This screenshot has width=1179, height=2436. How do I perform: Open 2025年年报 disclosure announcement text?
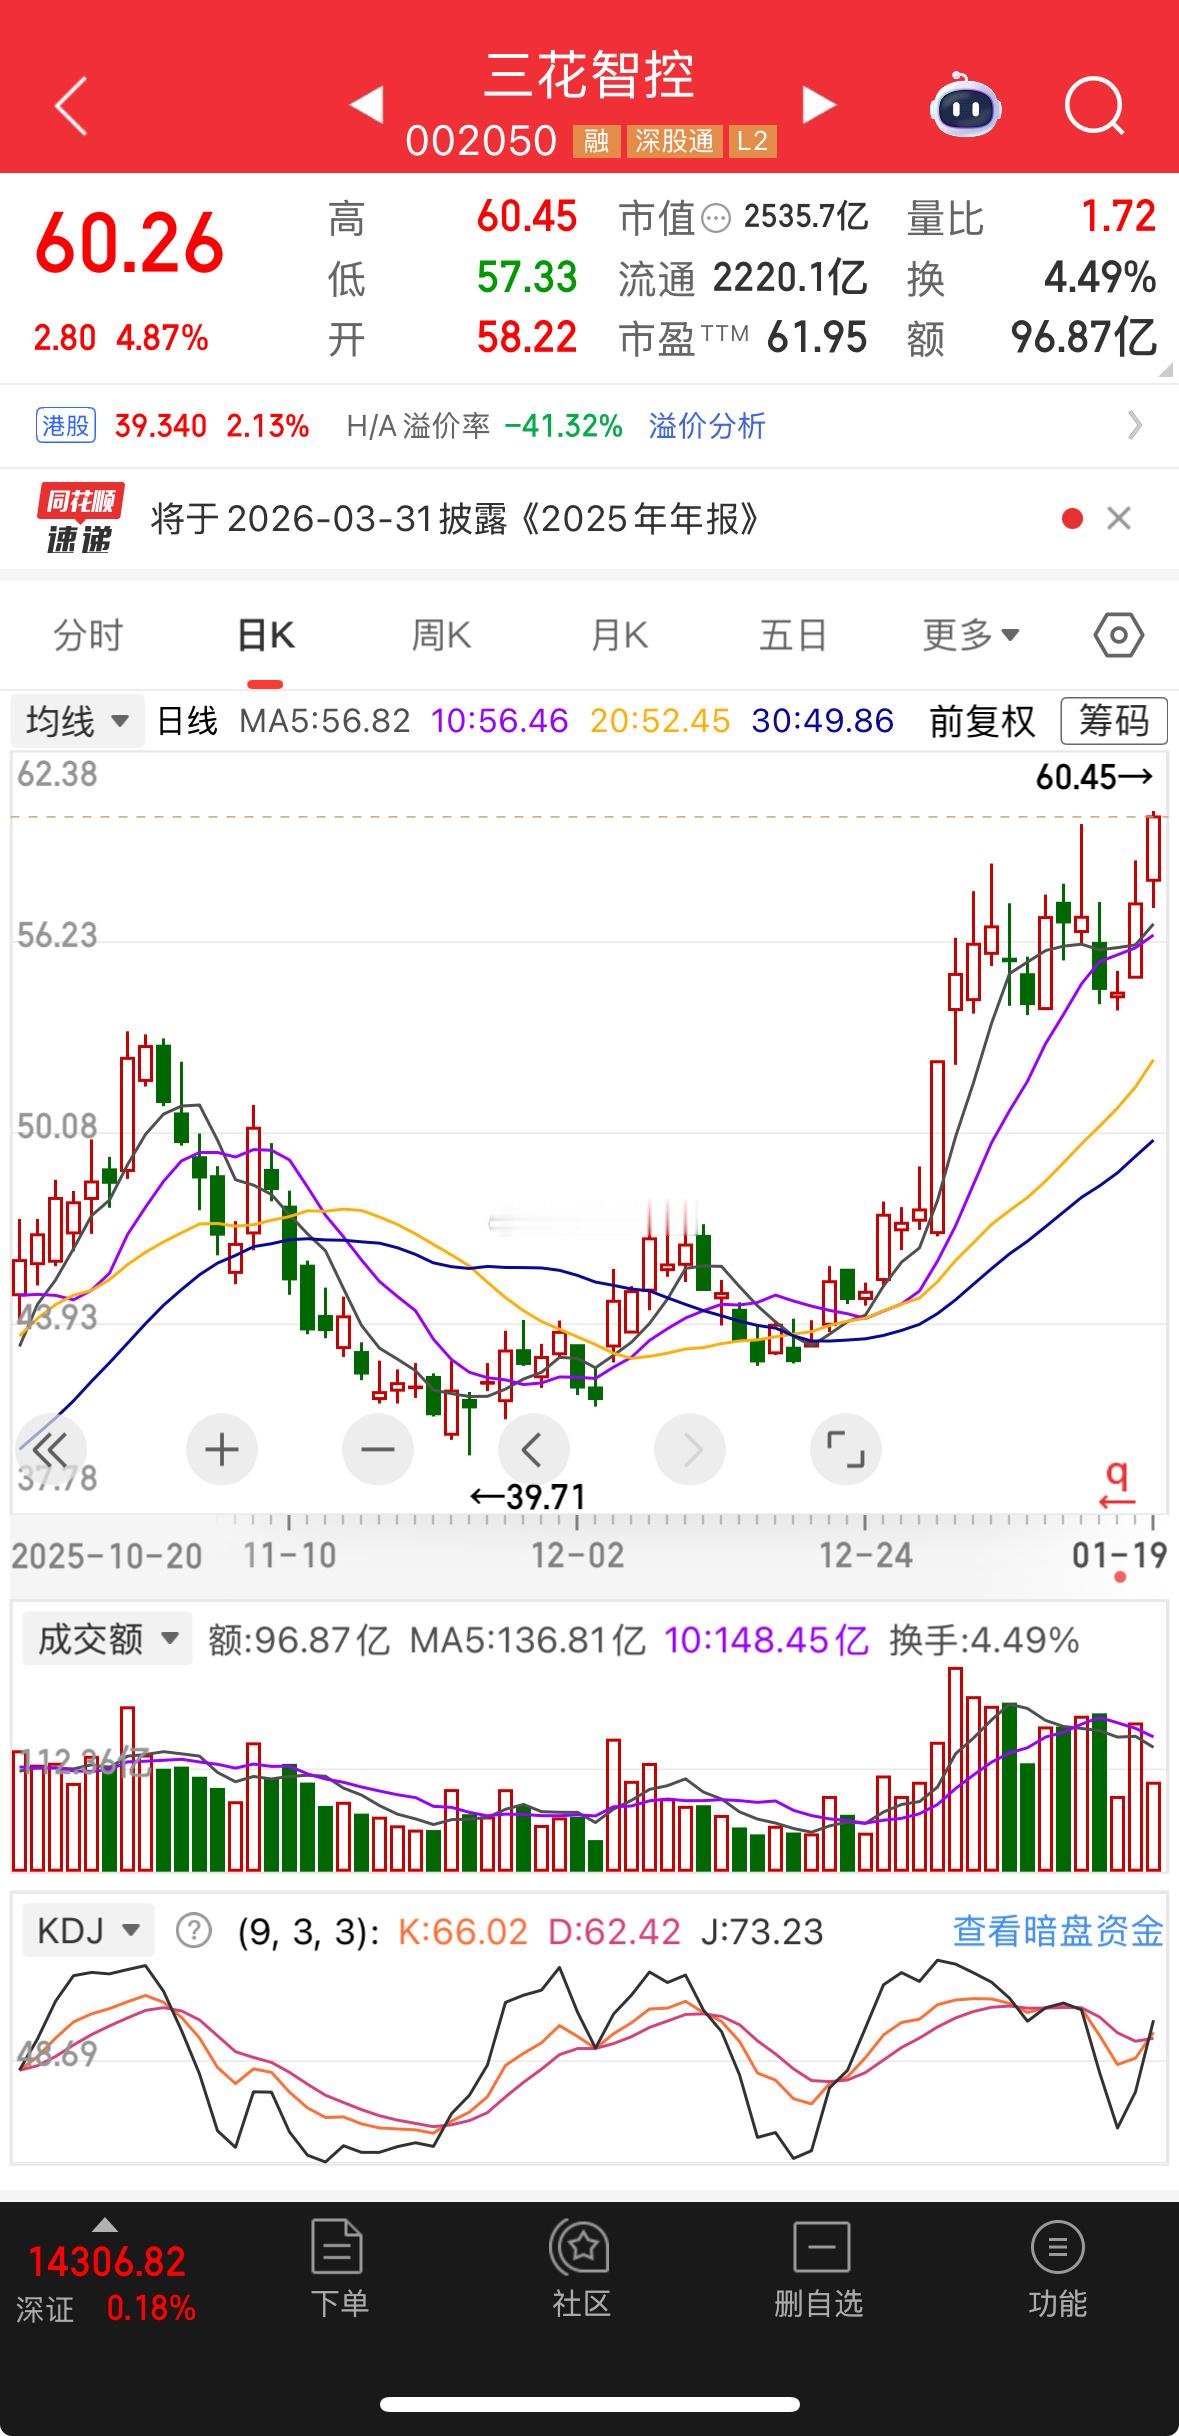(x=456, y=519)
